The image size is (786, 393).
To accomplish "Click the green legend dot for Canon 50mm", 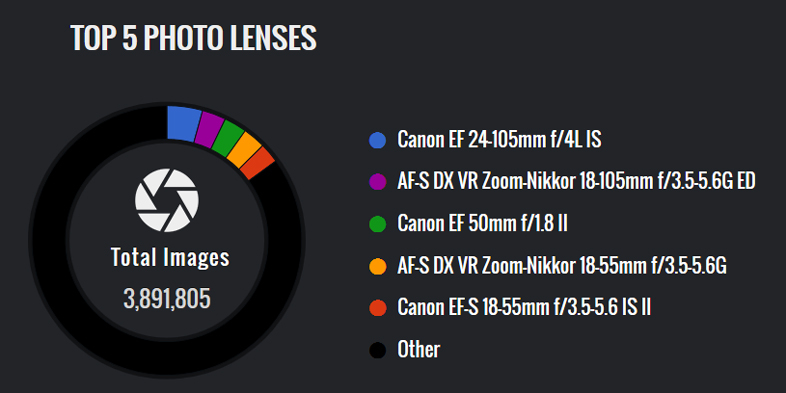I will (377, 224).
